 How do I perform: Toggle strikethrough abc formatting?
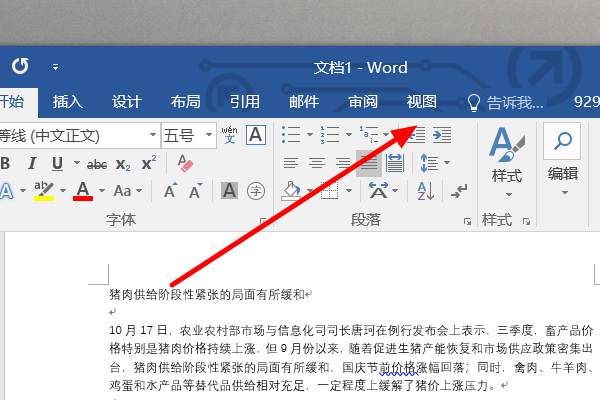(x=96, y=165)
